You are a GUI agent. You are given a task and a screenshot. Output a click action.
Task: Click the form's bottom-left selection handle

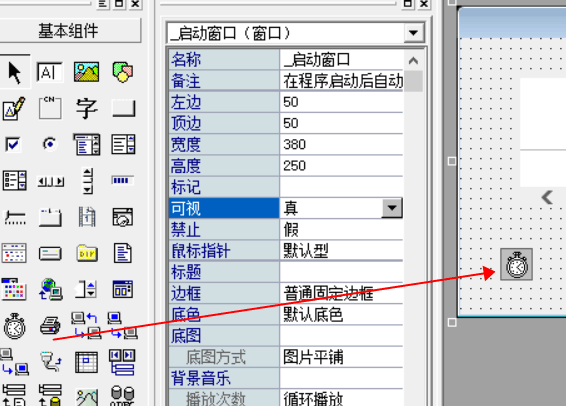pos(452,322)
